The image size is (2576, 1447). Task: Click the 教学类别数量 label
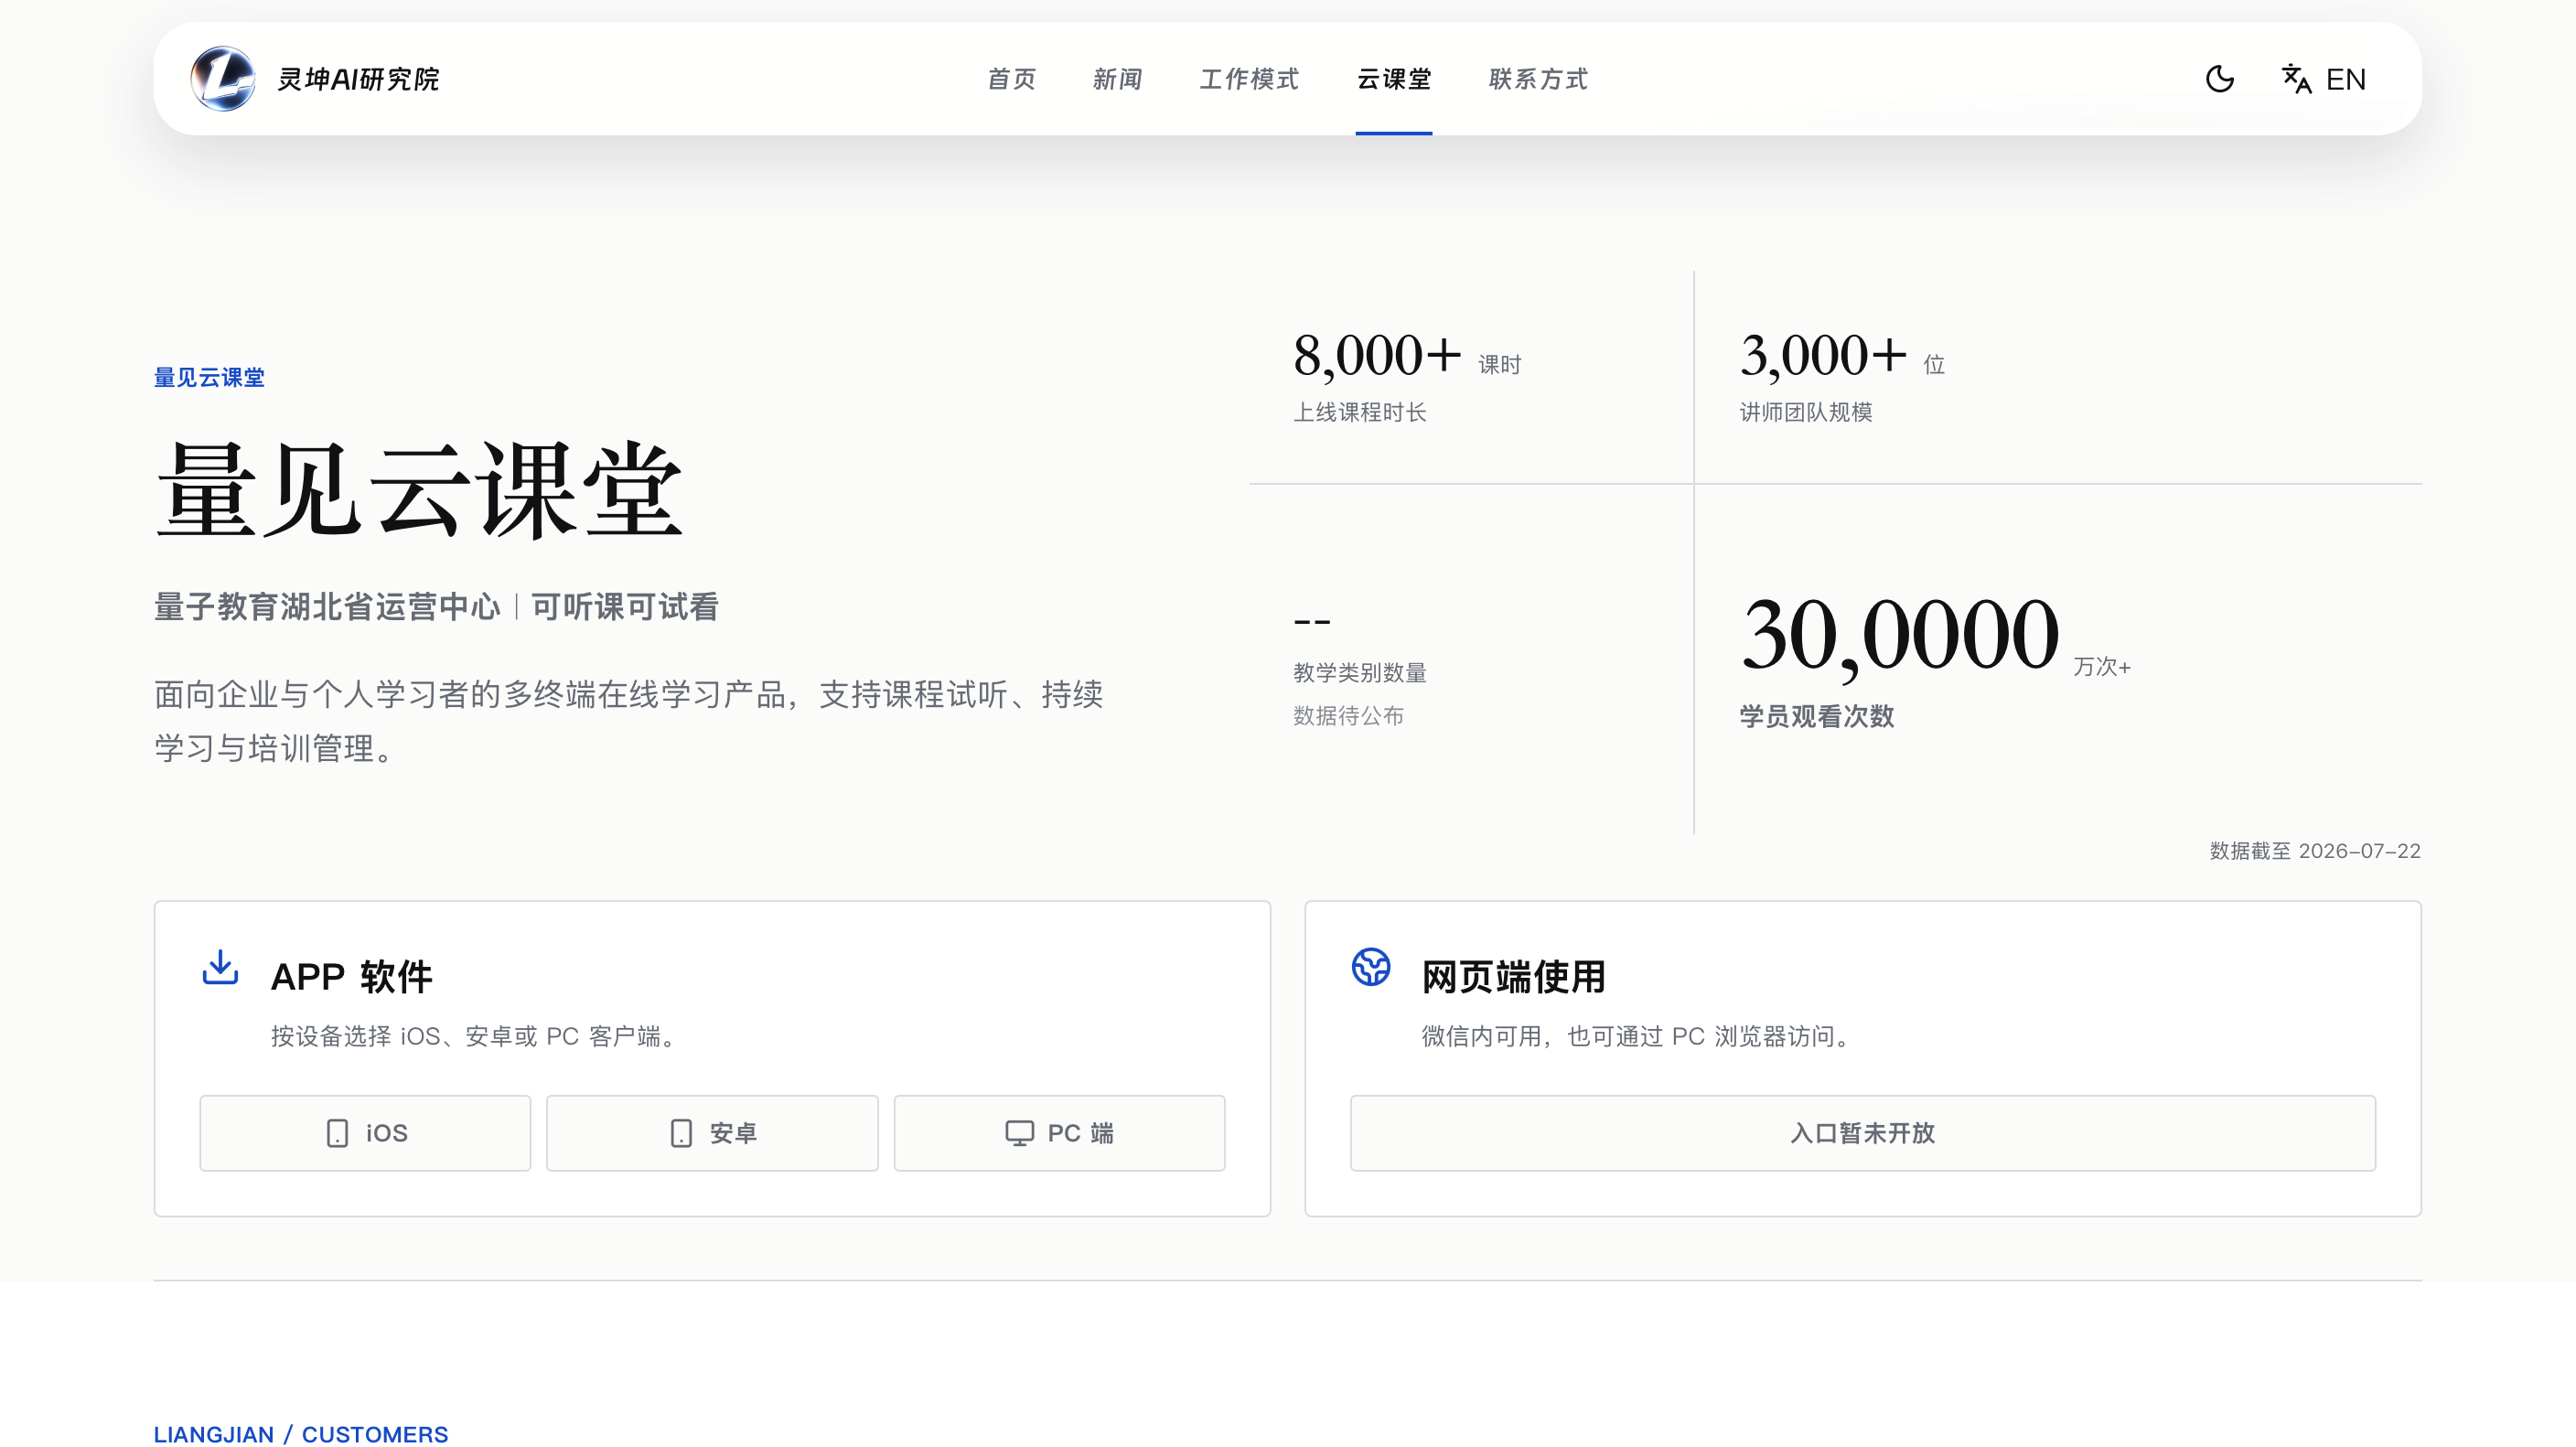click(1360, 672)
